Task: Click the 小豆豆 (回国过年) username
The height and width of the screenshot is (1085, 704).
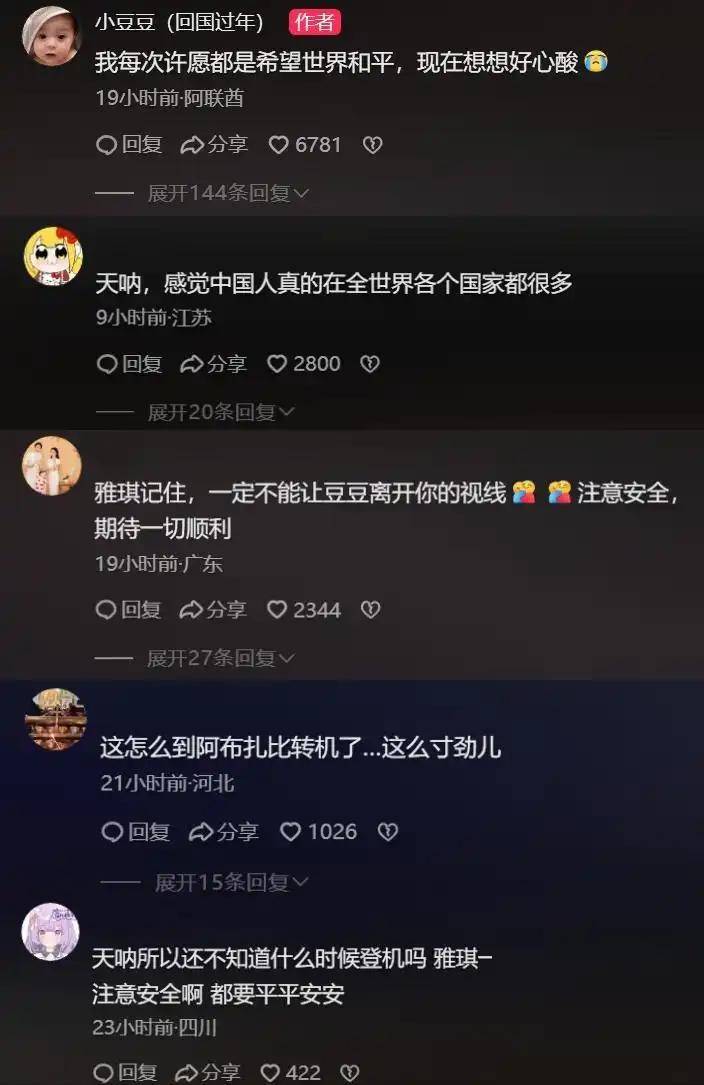Action: coord(179,22)
